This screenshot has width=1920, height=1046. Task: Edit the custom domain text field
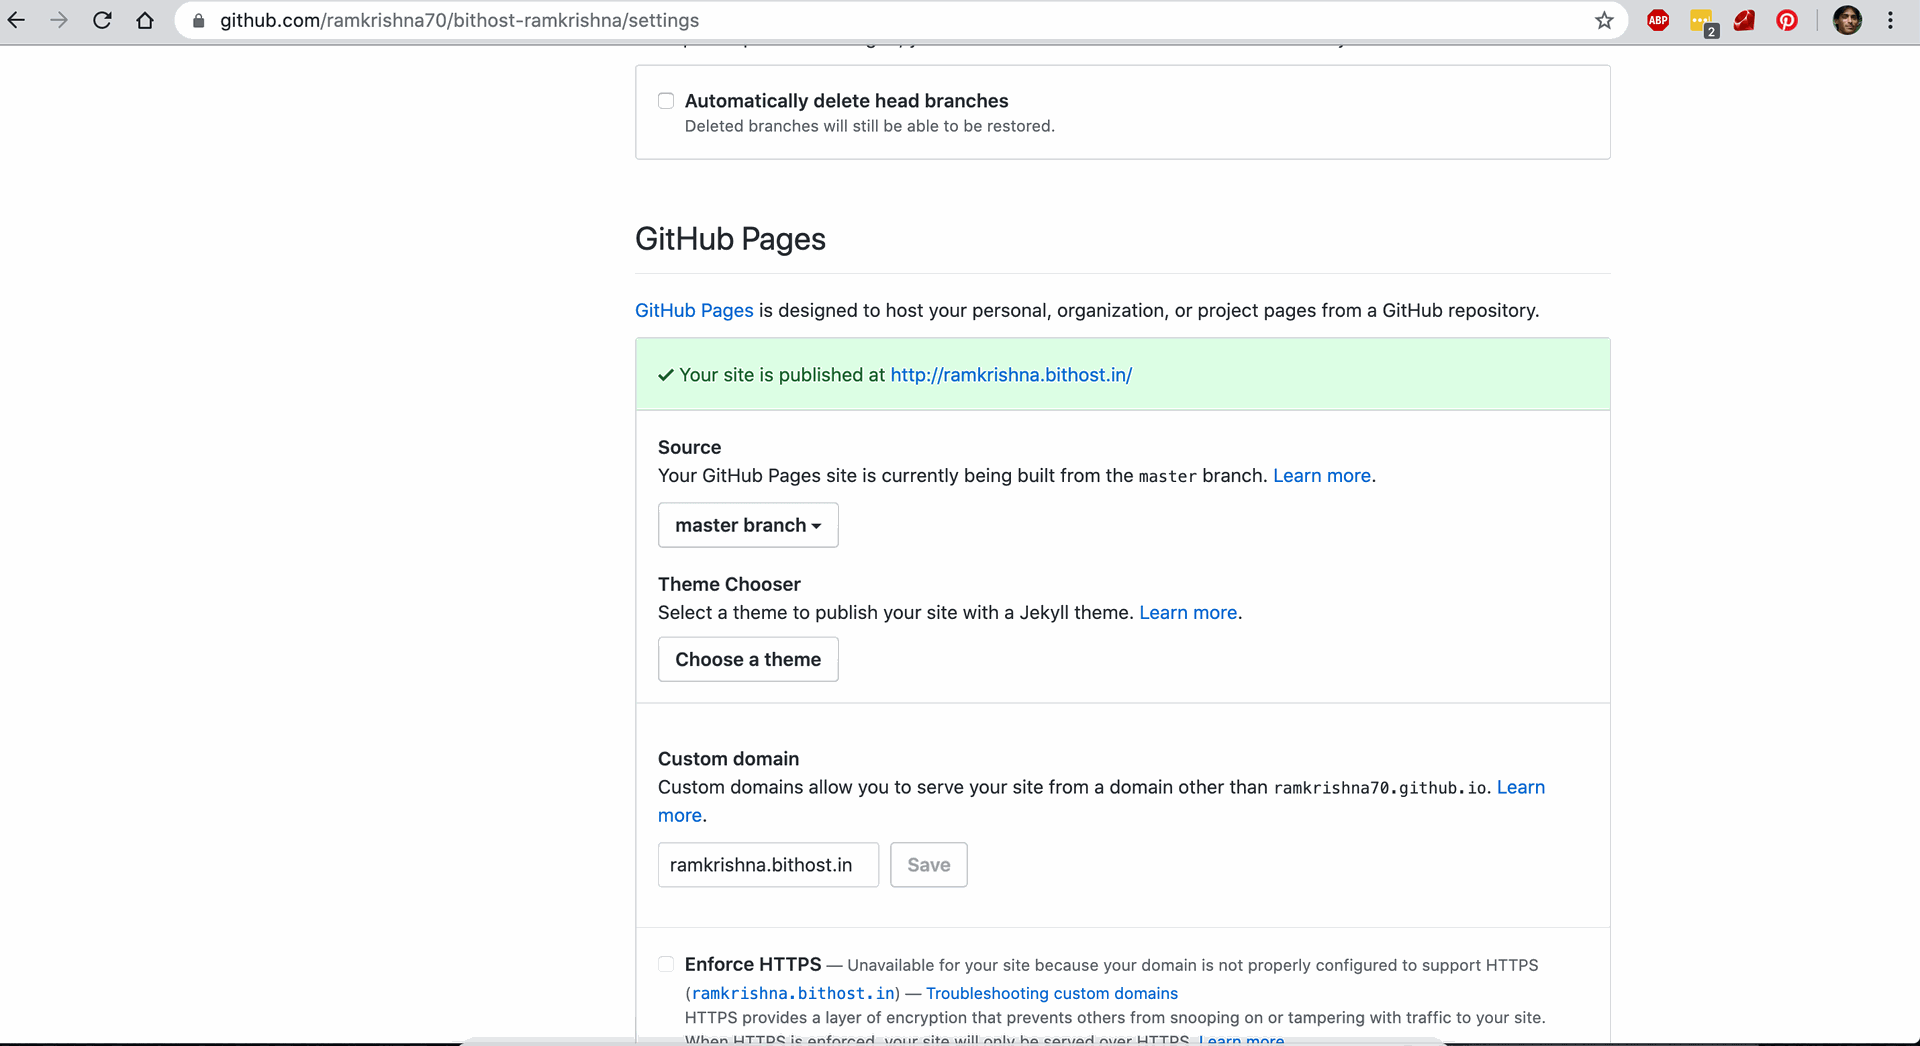coord(768,865)
